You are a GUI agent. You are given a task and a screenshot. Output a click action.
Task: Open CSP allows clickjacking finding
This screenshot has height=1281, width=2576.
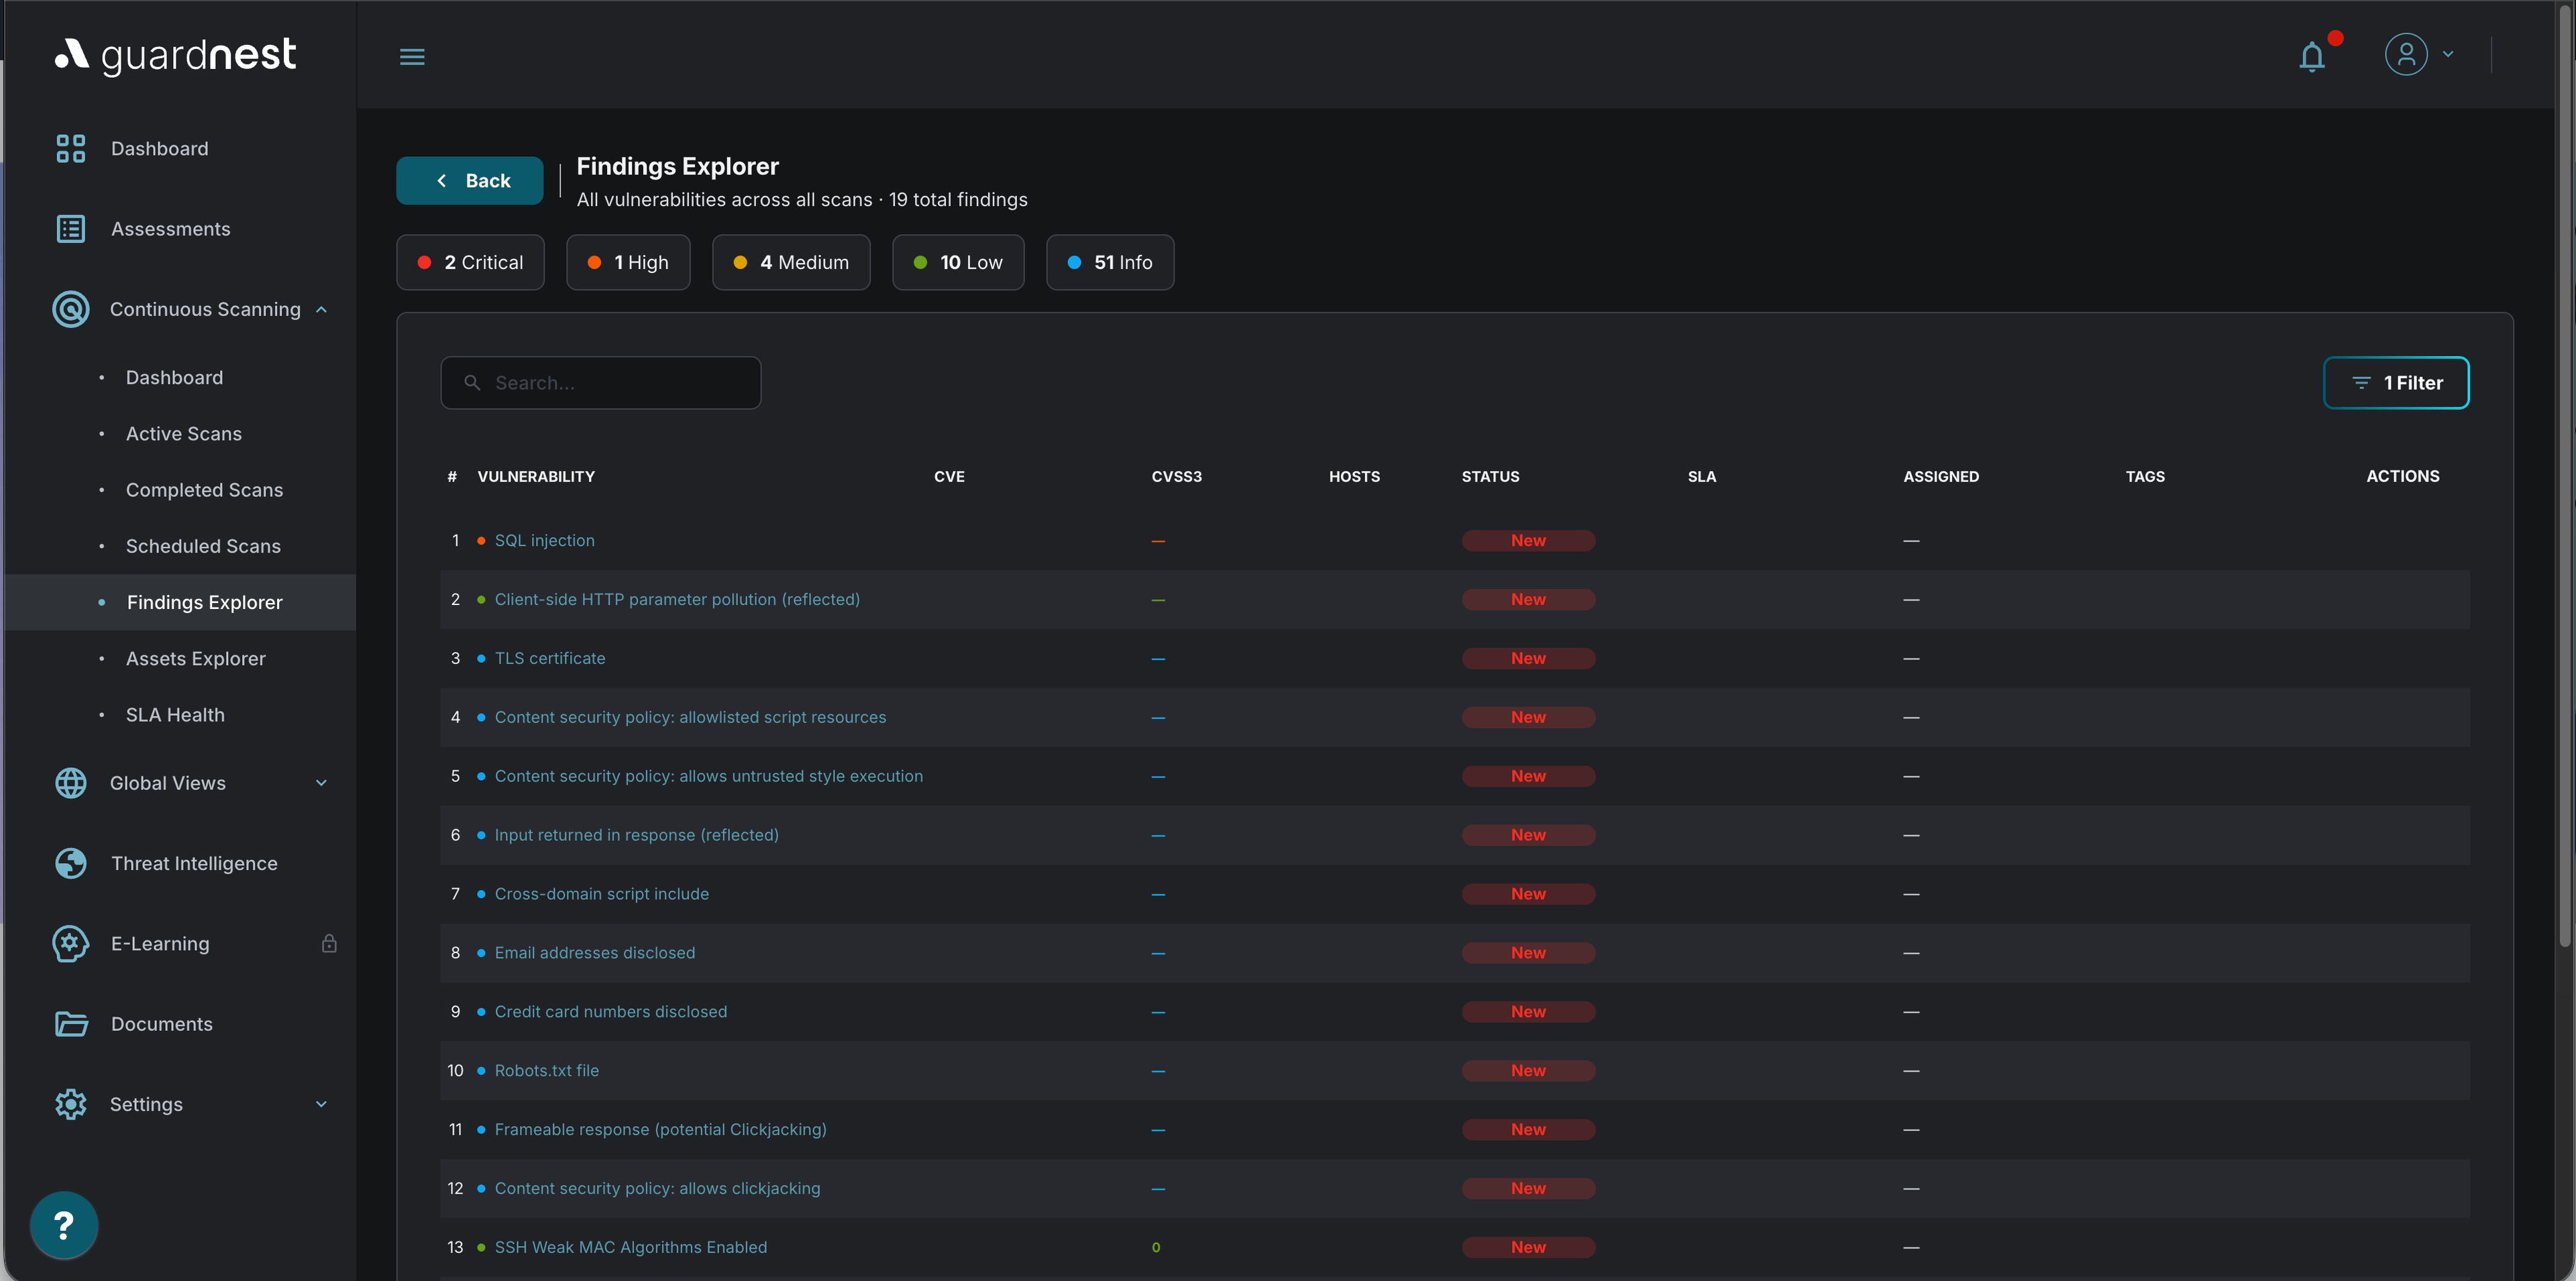[657, 1189]
